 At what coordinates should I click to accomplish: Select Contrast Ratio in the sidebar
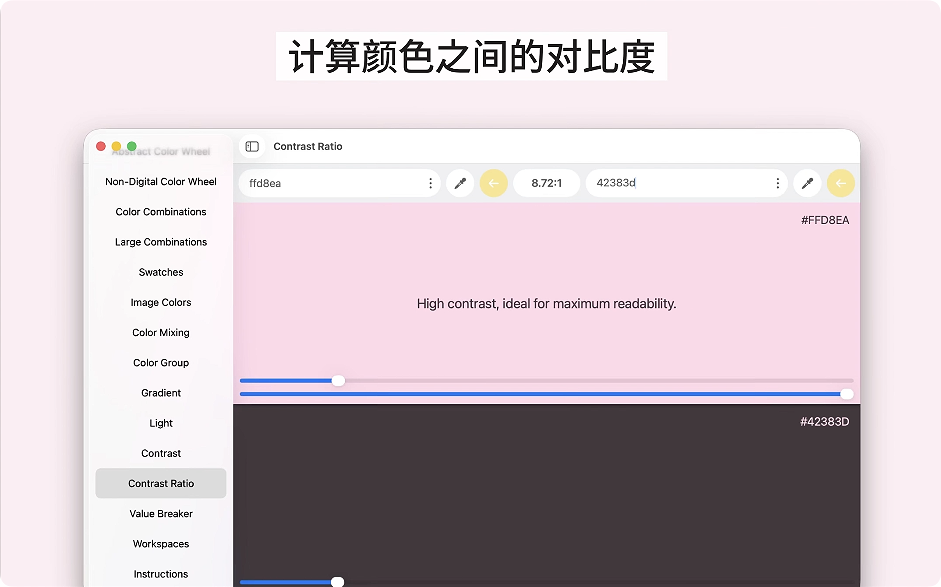(x=160, y=483)
